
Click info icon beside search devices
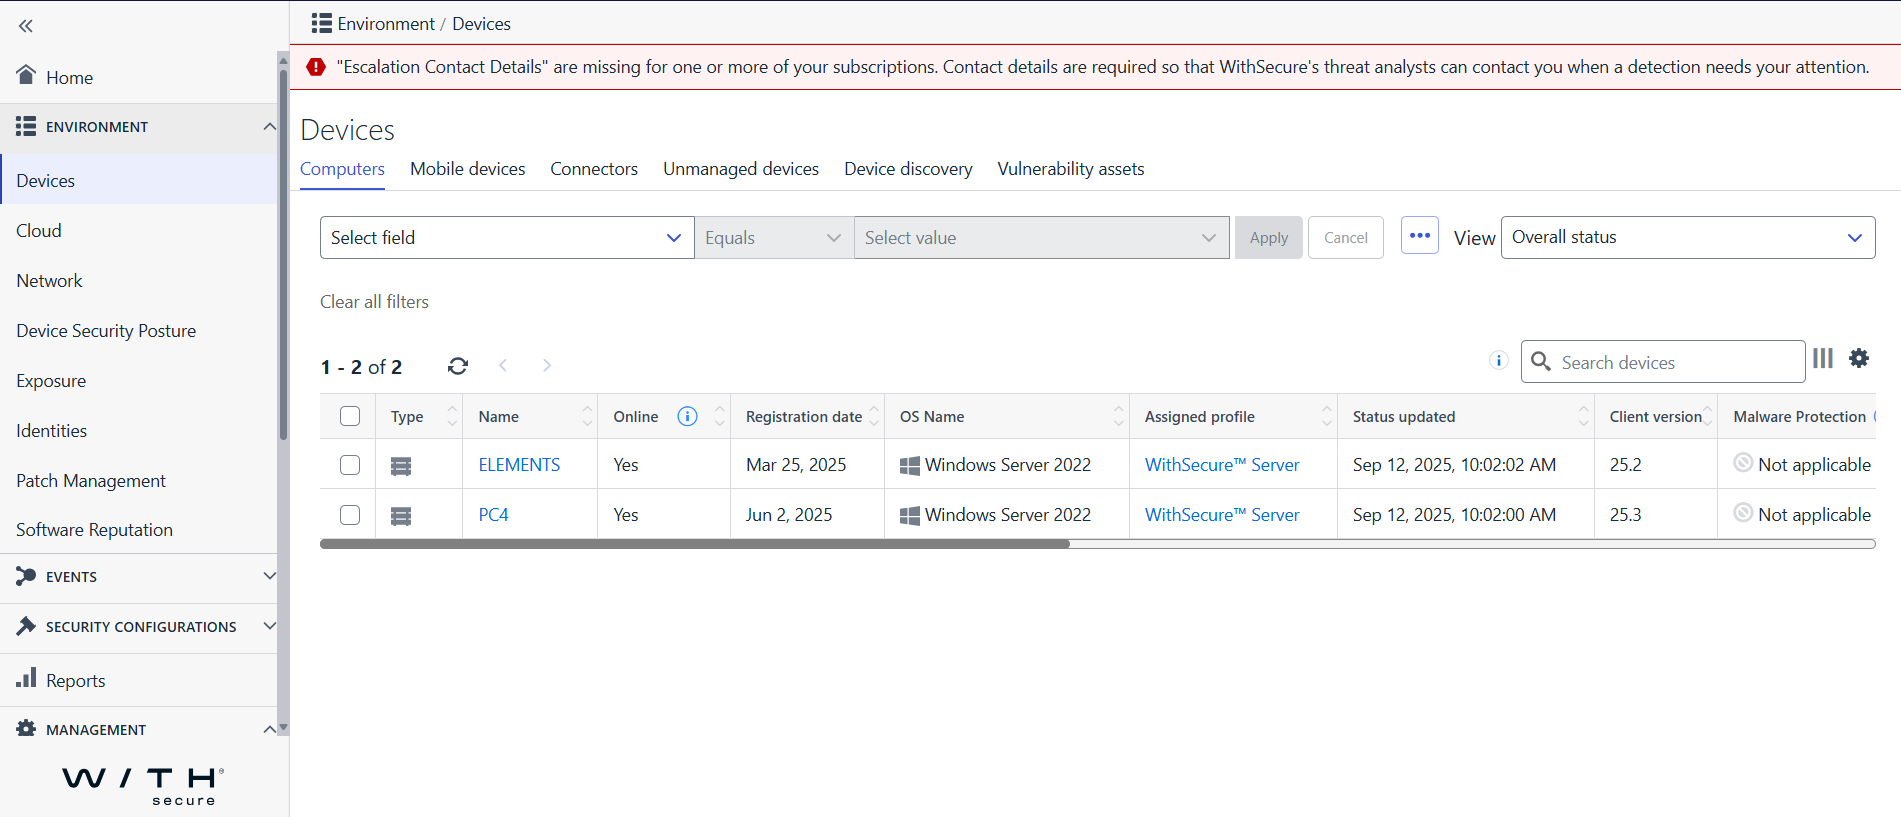pyautogui.click(x=1498, y=361)
